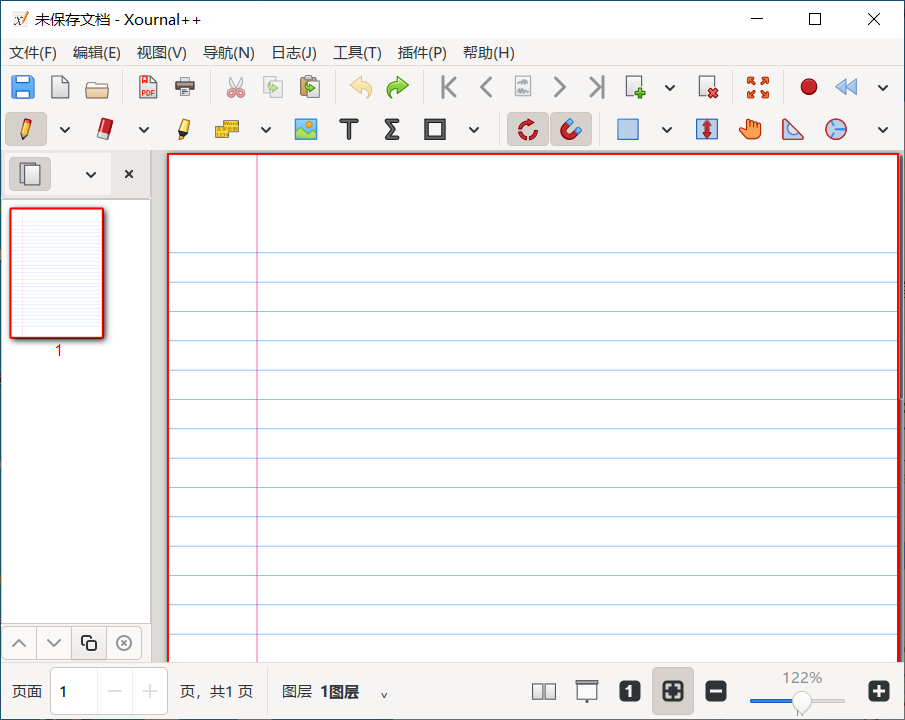Toggle rotation snapping button
The height and width of the screenshot is (720, 905).
[x=528, y=129]
